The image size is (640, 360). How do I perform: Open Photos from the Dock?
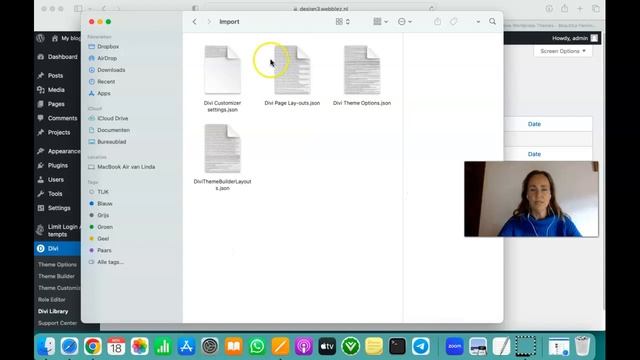pos(140,347)
